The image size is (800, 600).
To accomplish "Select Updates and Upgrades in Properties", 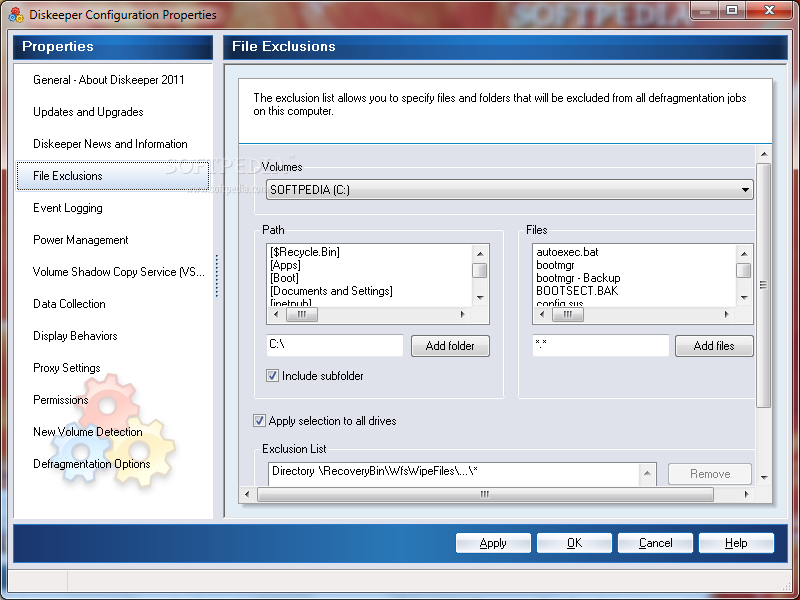I will (88, 112).
